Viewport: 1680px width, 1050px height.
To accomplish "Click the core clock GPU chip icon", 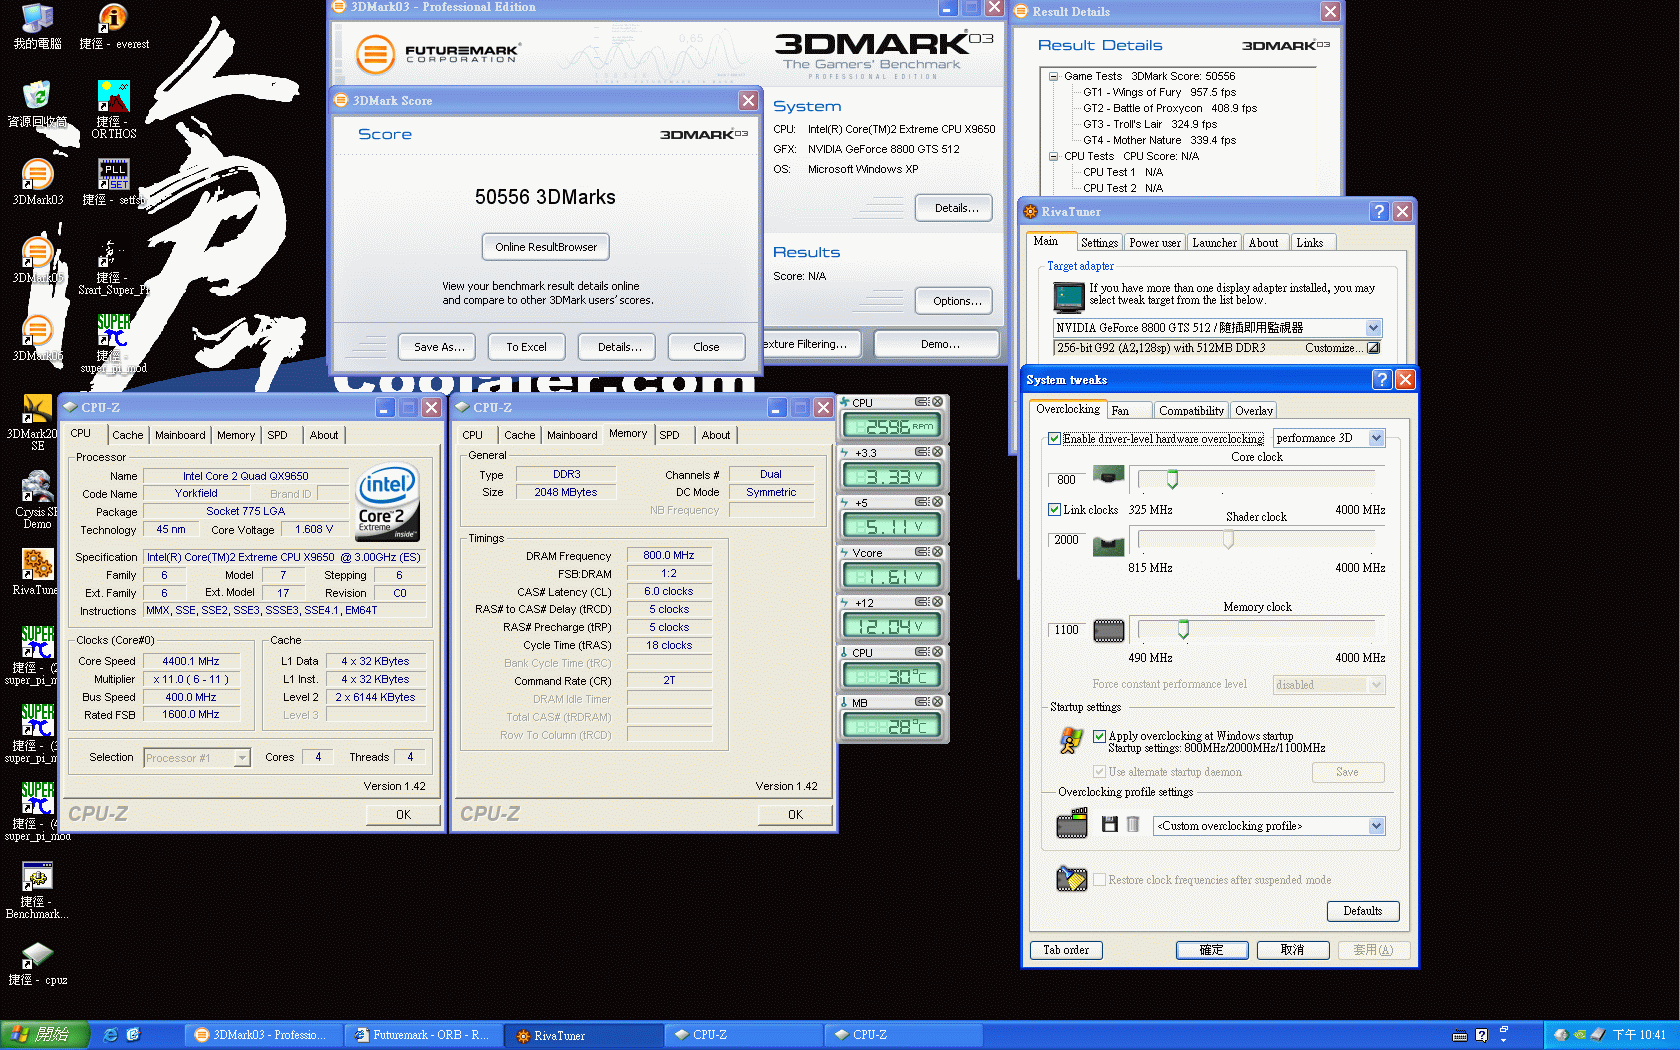I will tap(1108, 475).
